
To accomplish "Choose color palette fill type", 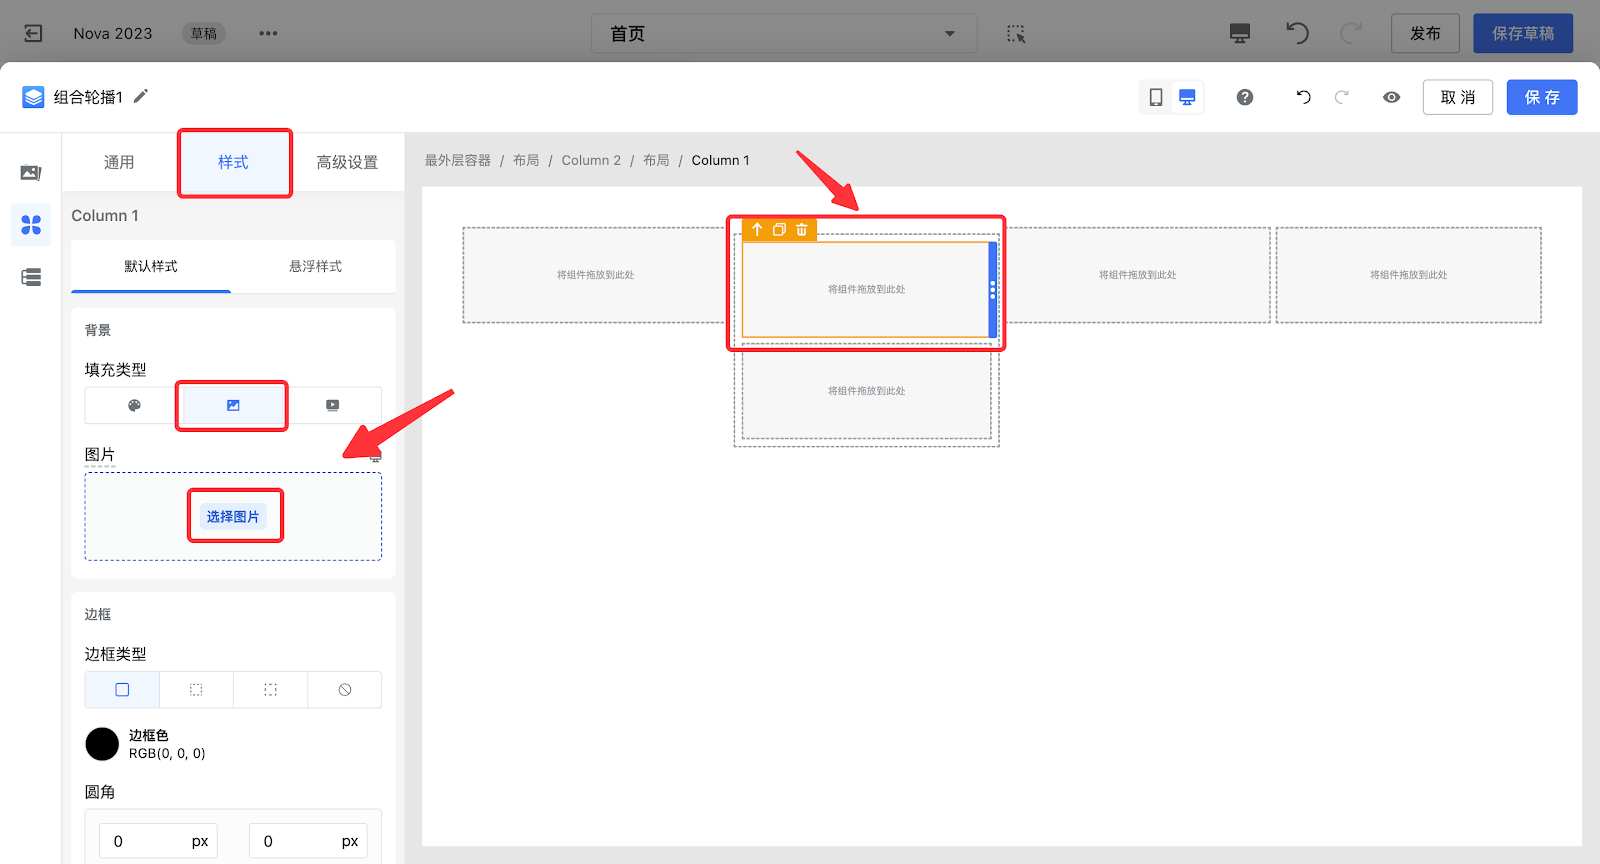I will click(x=134, y=405).
